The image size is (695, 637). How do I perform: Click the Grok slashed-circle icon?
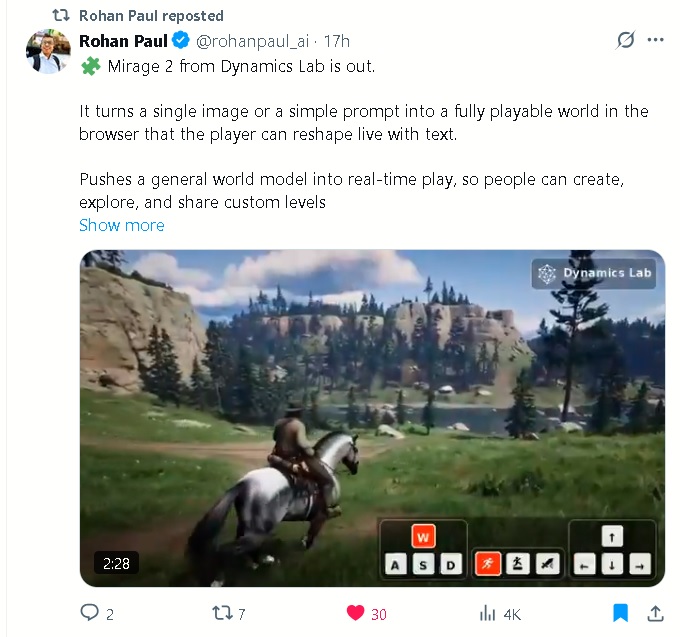pyautogui.click(x=625, y=40)
